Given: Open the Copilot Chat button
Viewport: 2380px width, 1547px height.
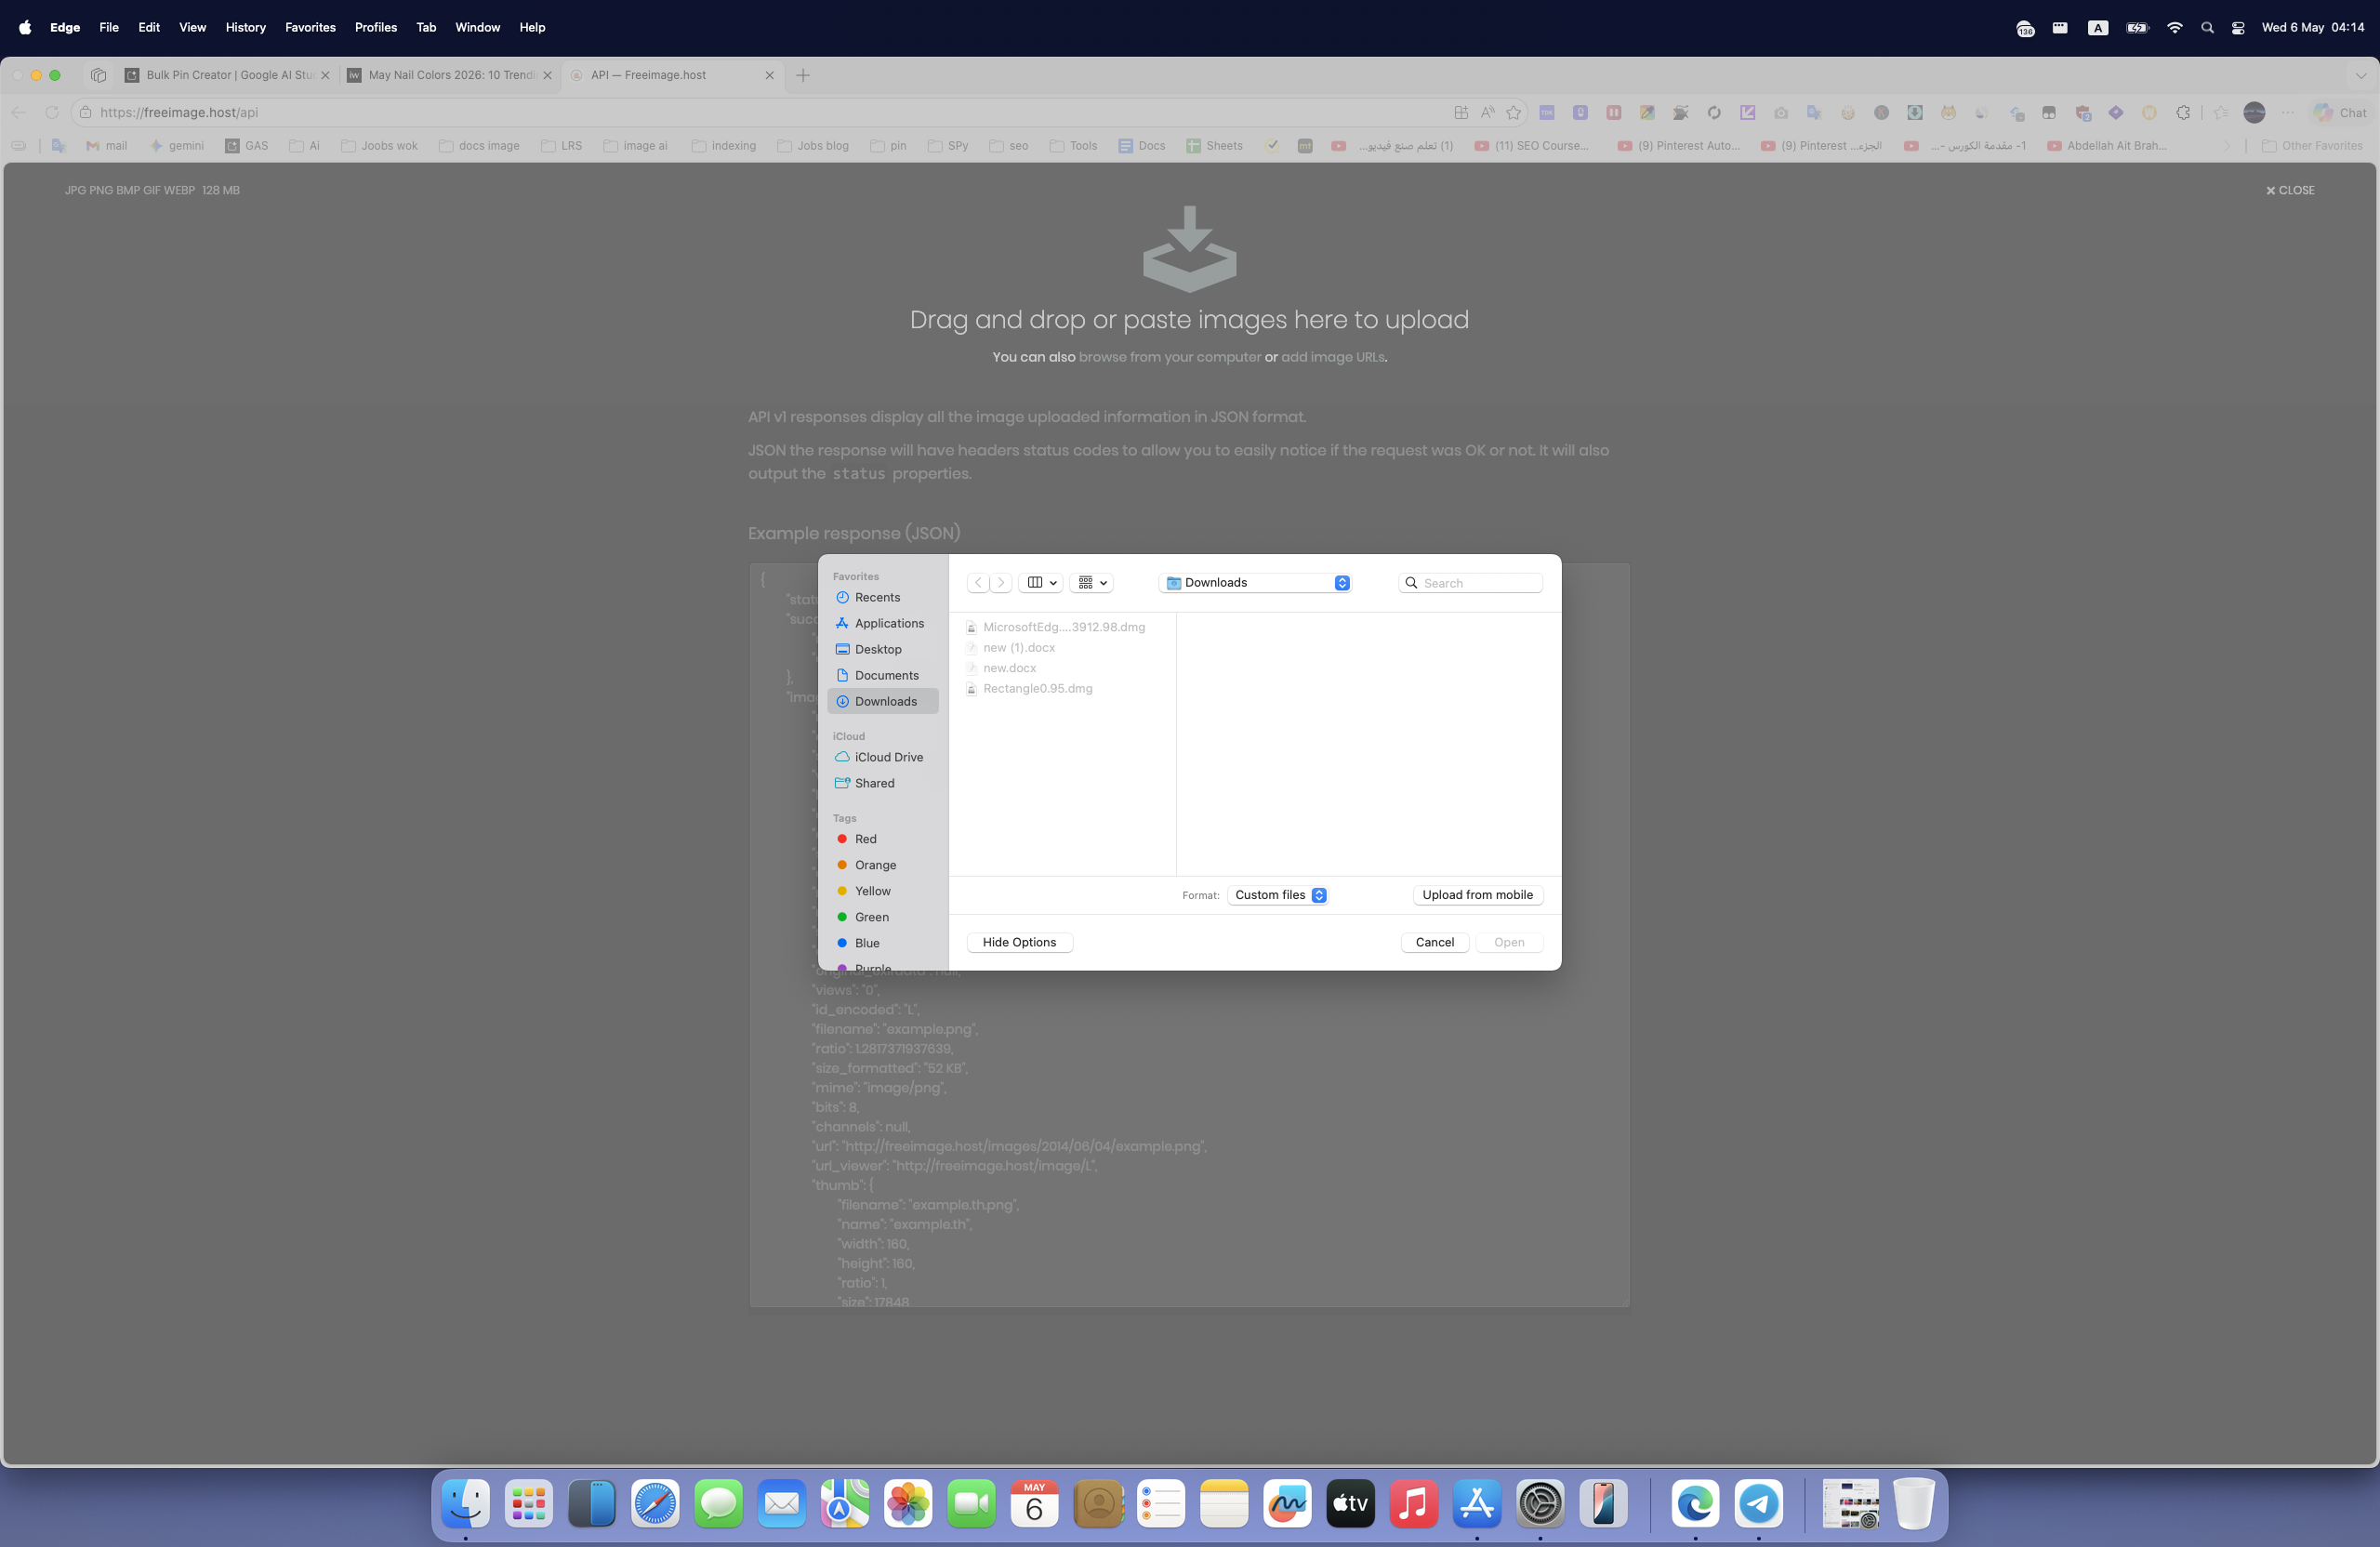Looking at the screenshot, I should coord(2341,112).
